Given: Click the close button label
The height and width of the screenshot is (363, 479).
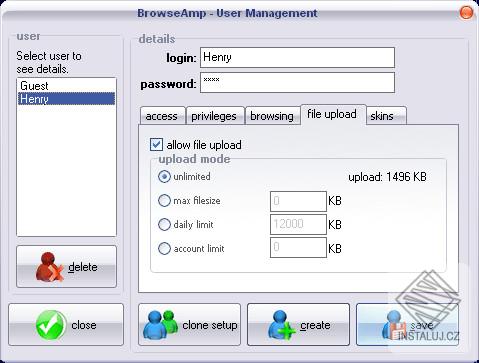Looking at the screenshot, I should click(84, 325).
